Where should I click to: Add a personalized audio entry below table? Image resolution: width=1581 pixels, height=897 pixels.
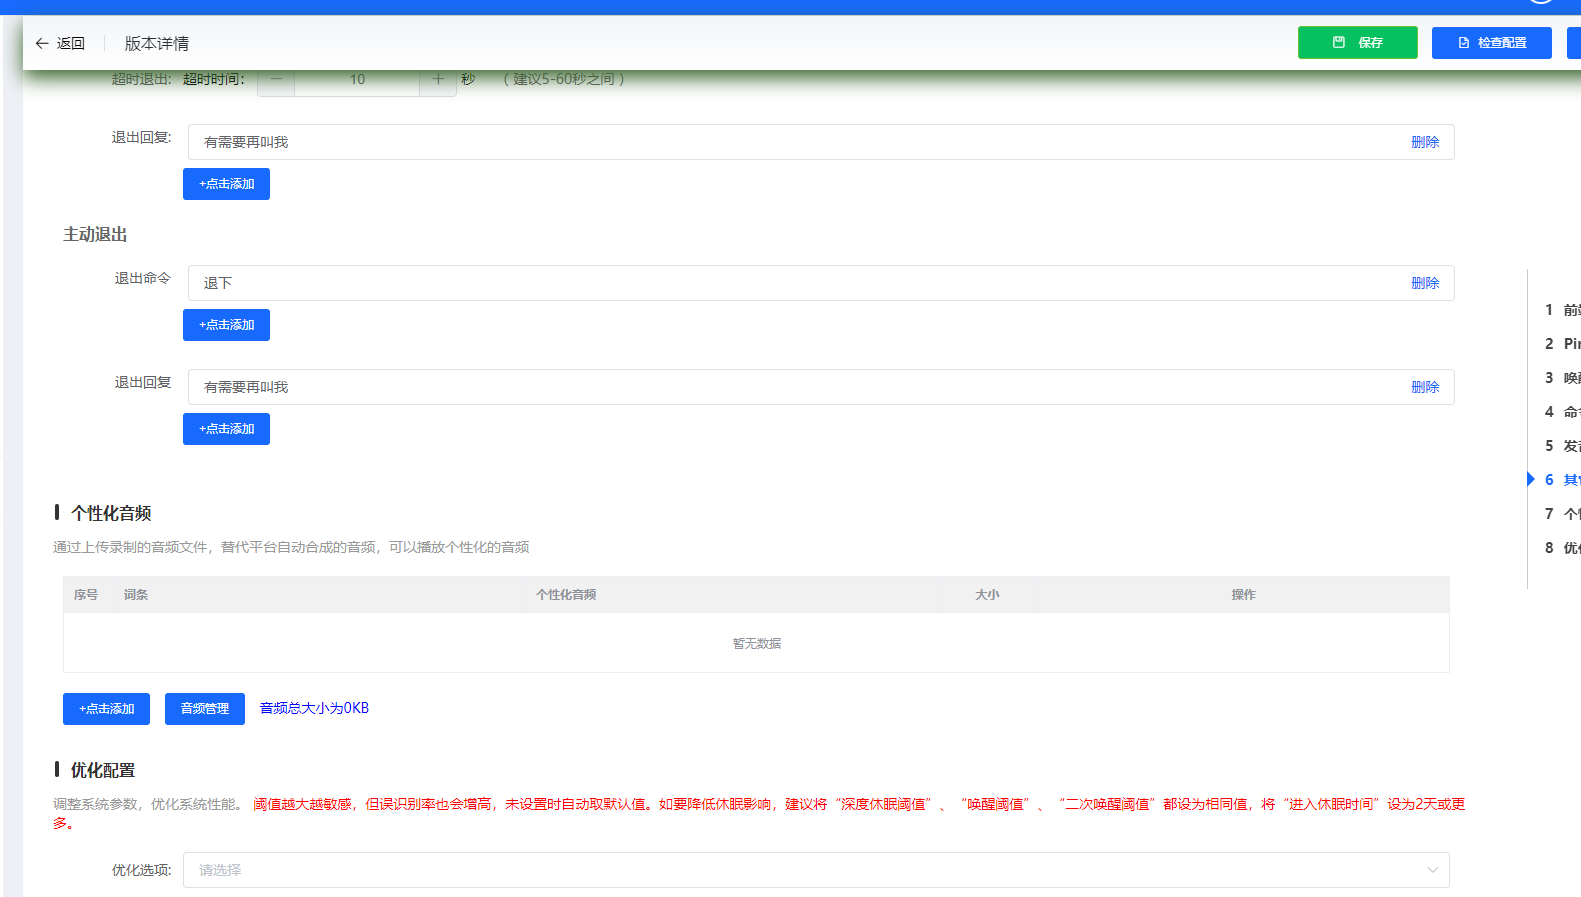coord(106,709)
